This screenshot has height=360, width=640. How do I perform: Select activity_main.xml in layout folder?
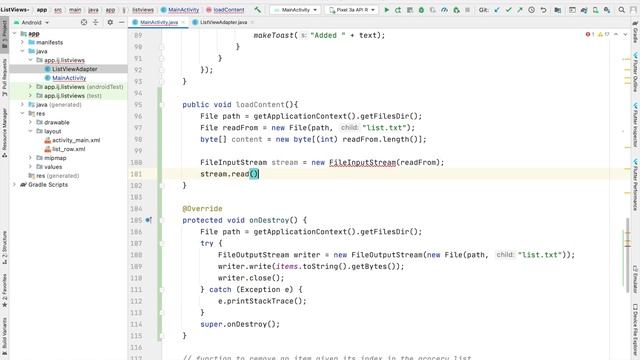tap(72, 140)
